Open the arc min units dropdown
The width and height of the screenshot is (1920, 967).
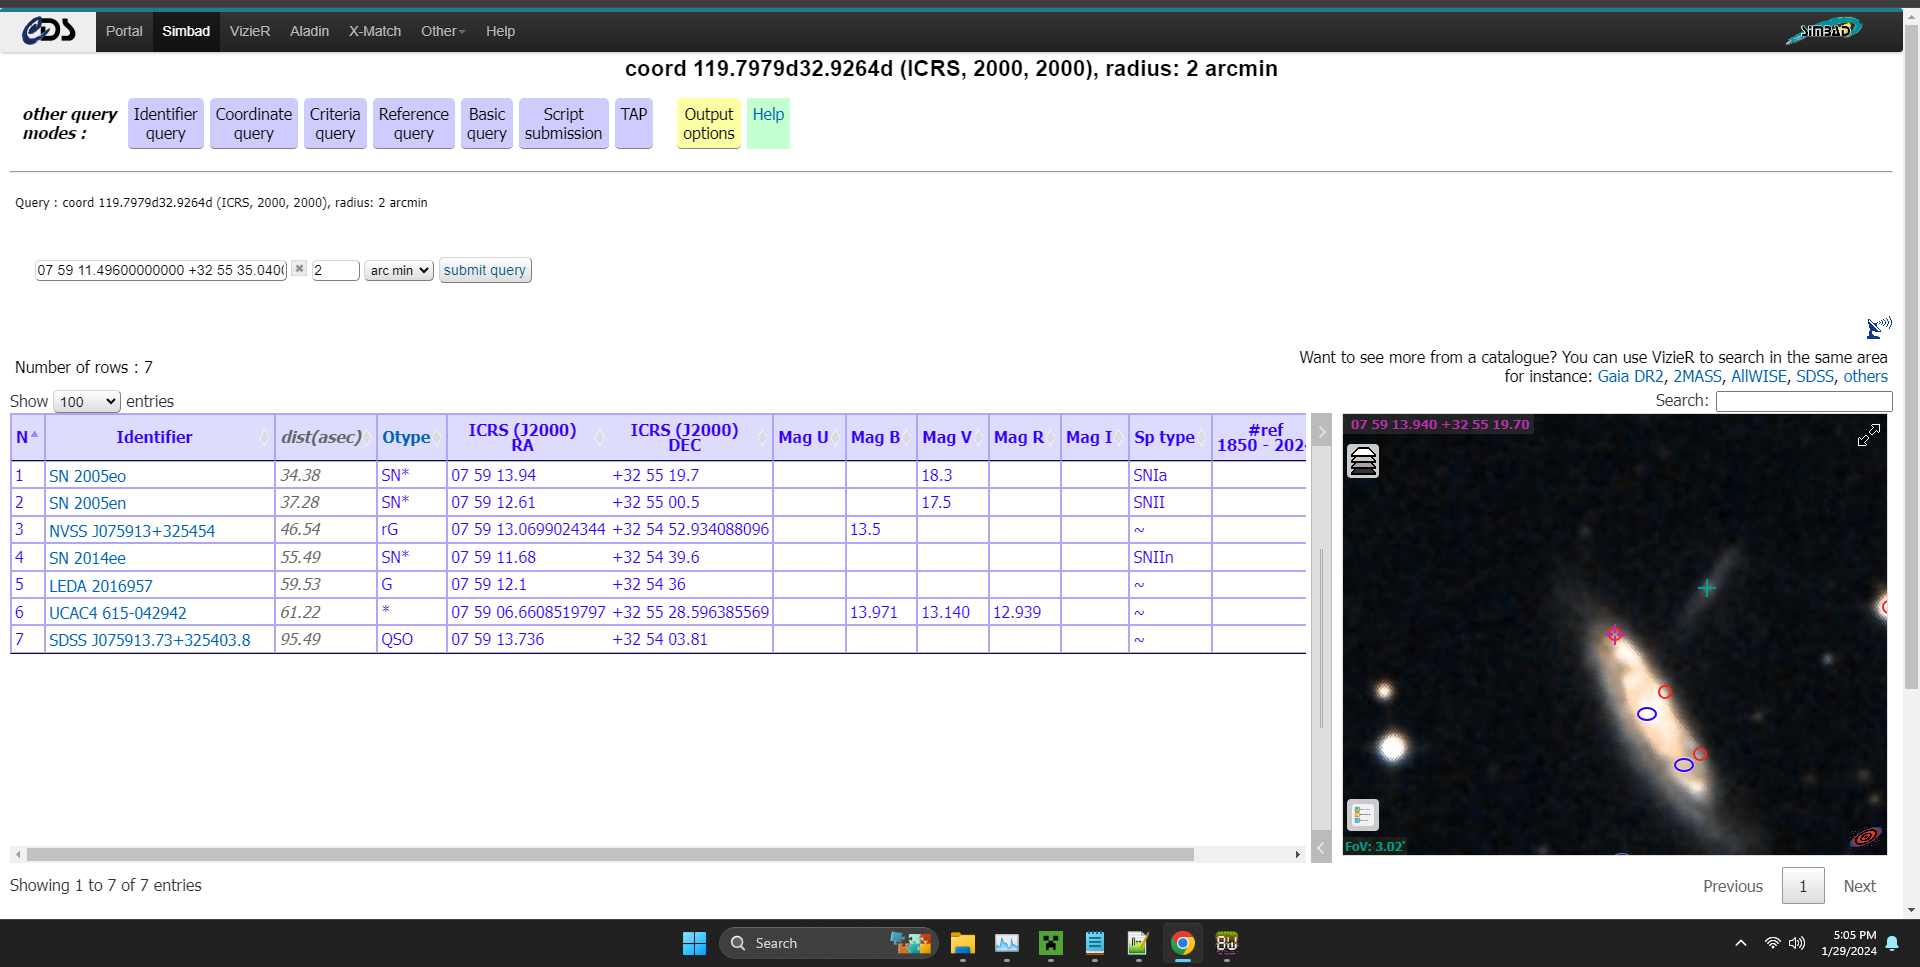point(398,270)
